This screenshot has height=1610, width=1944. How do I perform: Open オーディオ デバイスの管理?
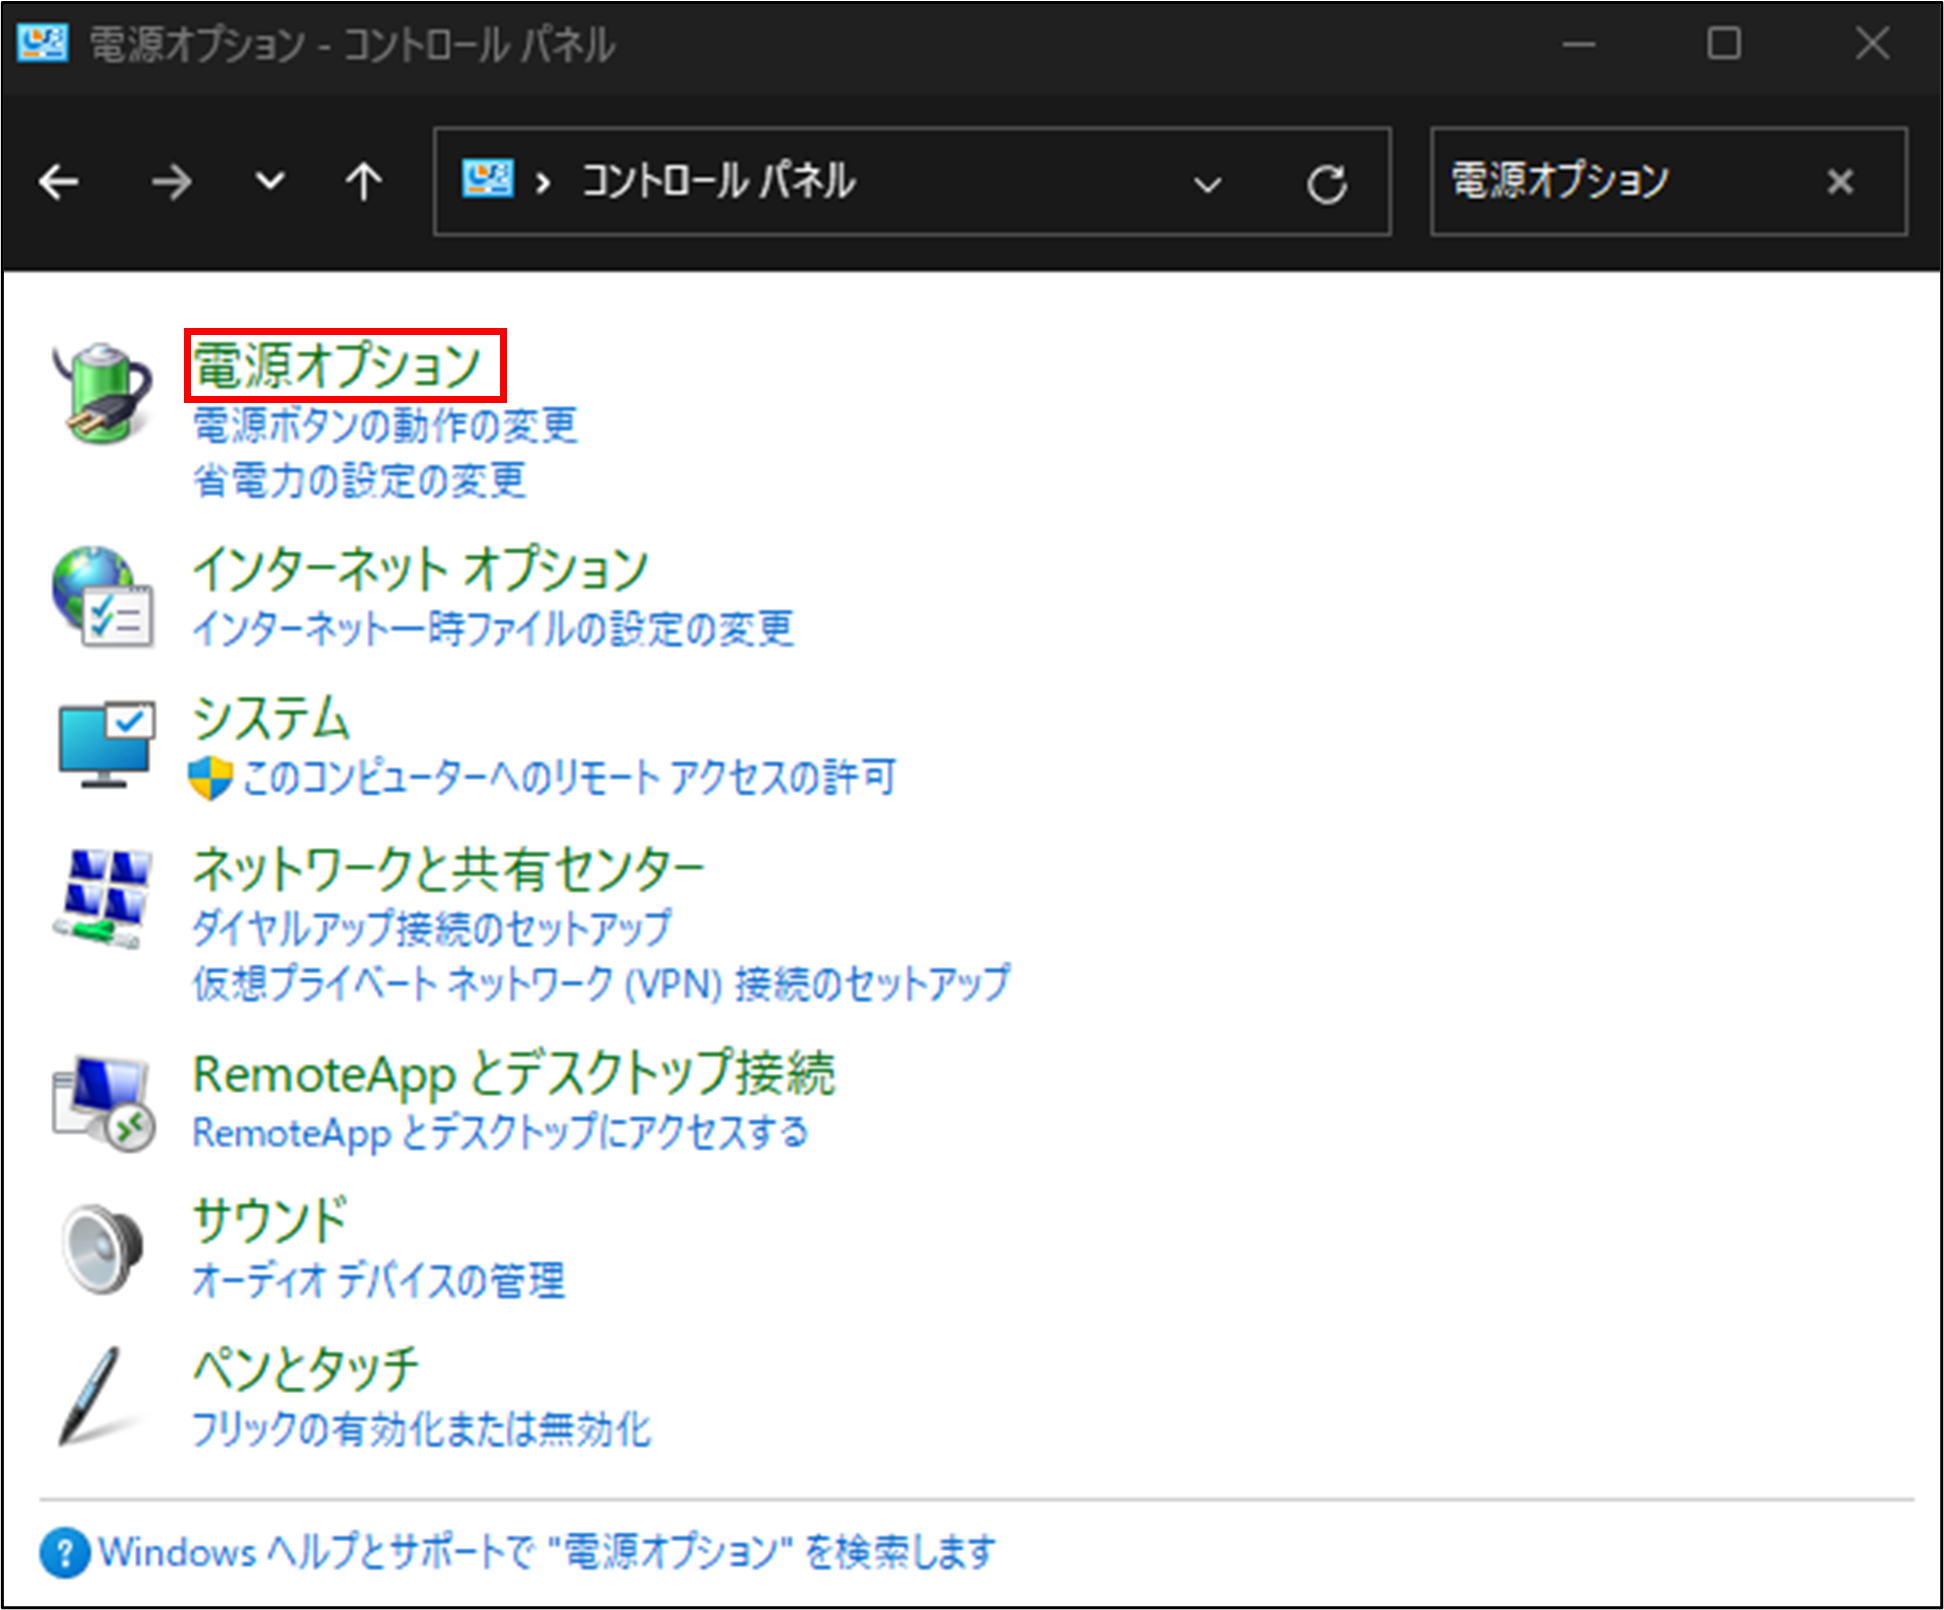[x=379, y=1280]
